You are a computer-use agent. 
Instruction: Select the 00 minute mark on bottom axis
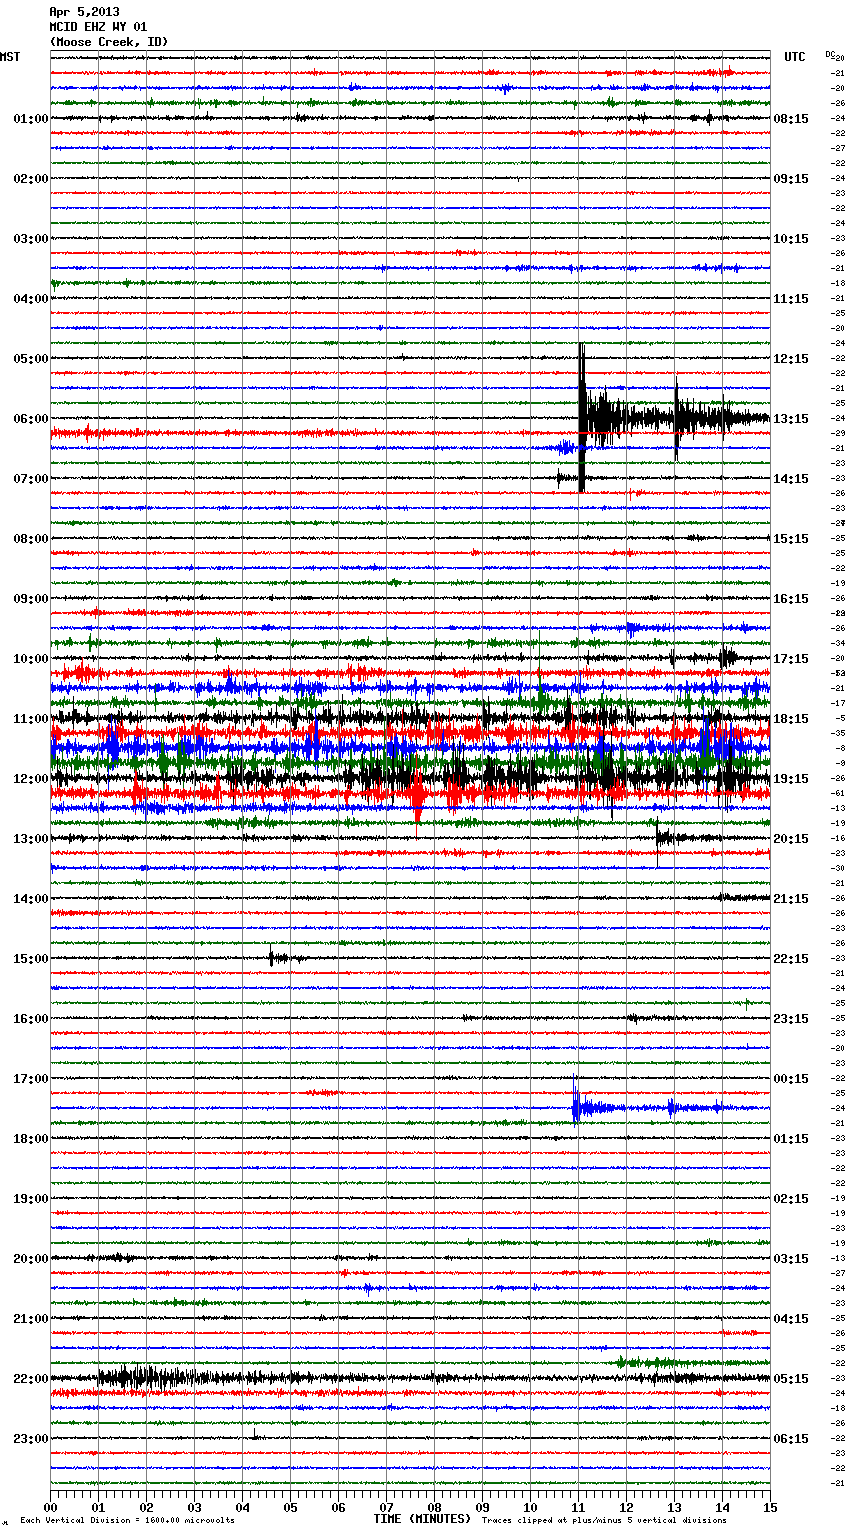pos(50,1507)
